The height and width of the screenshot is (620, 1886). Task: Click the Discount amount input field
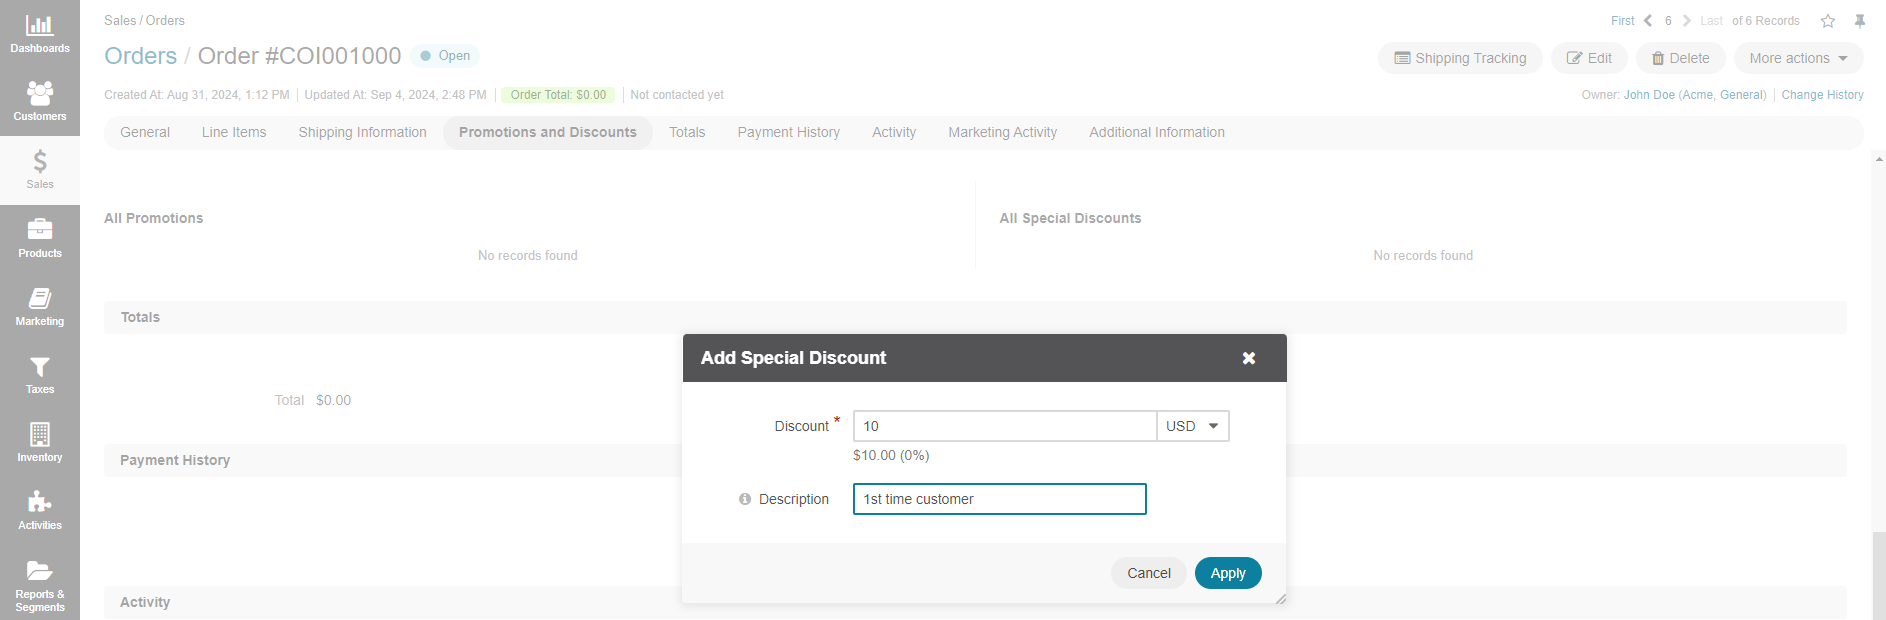pos(1004,426)
